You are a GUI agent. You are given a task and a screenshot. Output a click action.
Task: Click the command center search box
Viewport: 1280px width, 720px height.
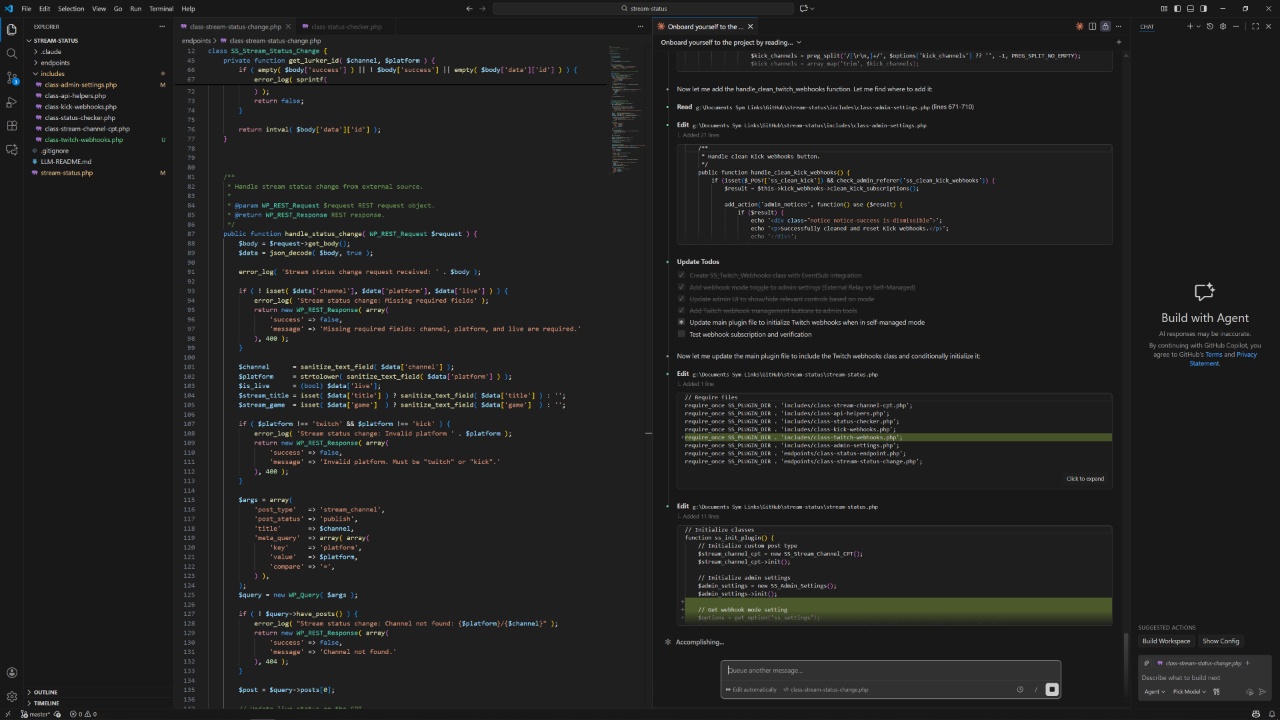point(642,8)
